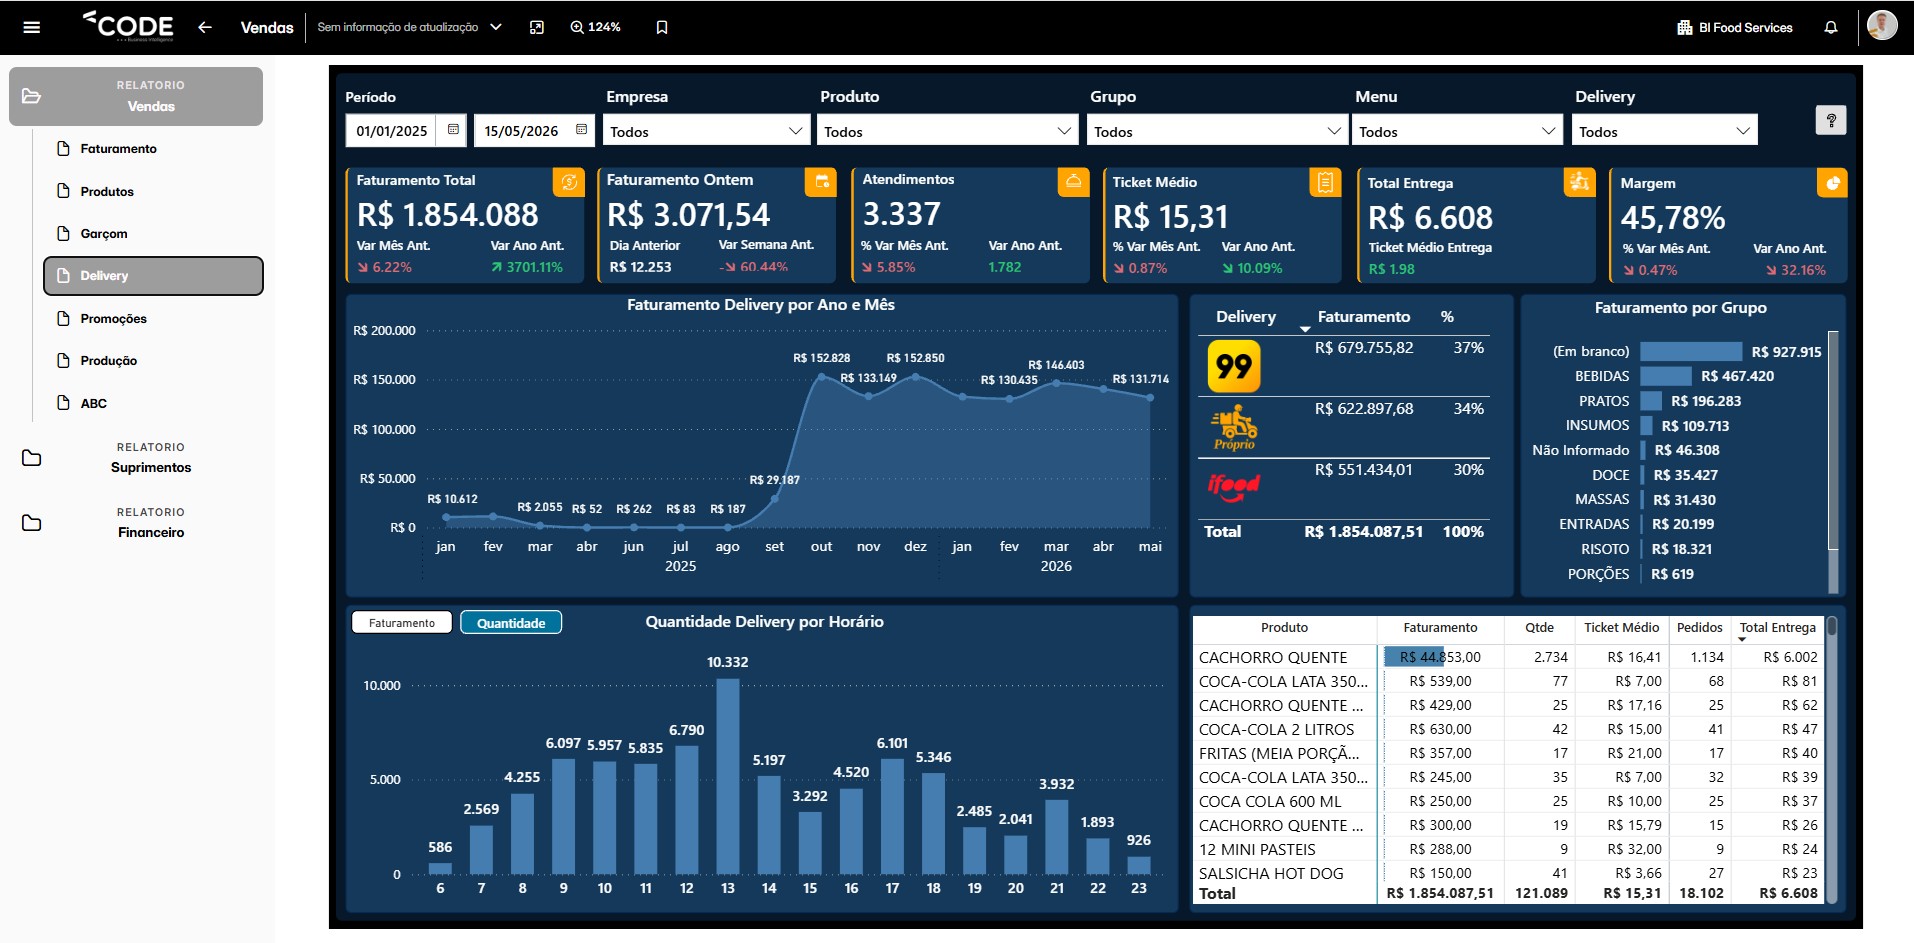Click the BI Food Services workspace link
The image size is (1914, 943).
[1735, 27]
